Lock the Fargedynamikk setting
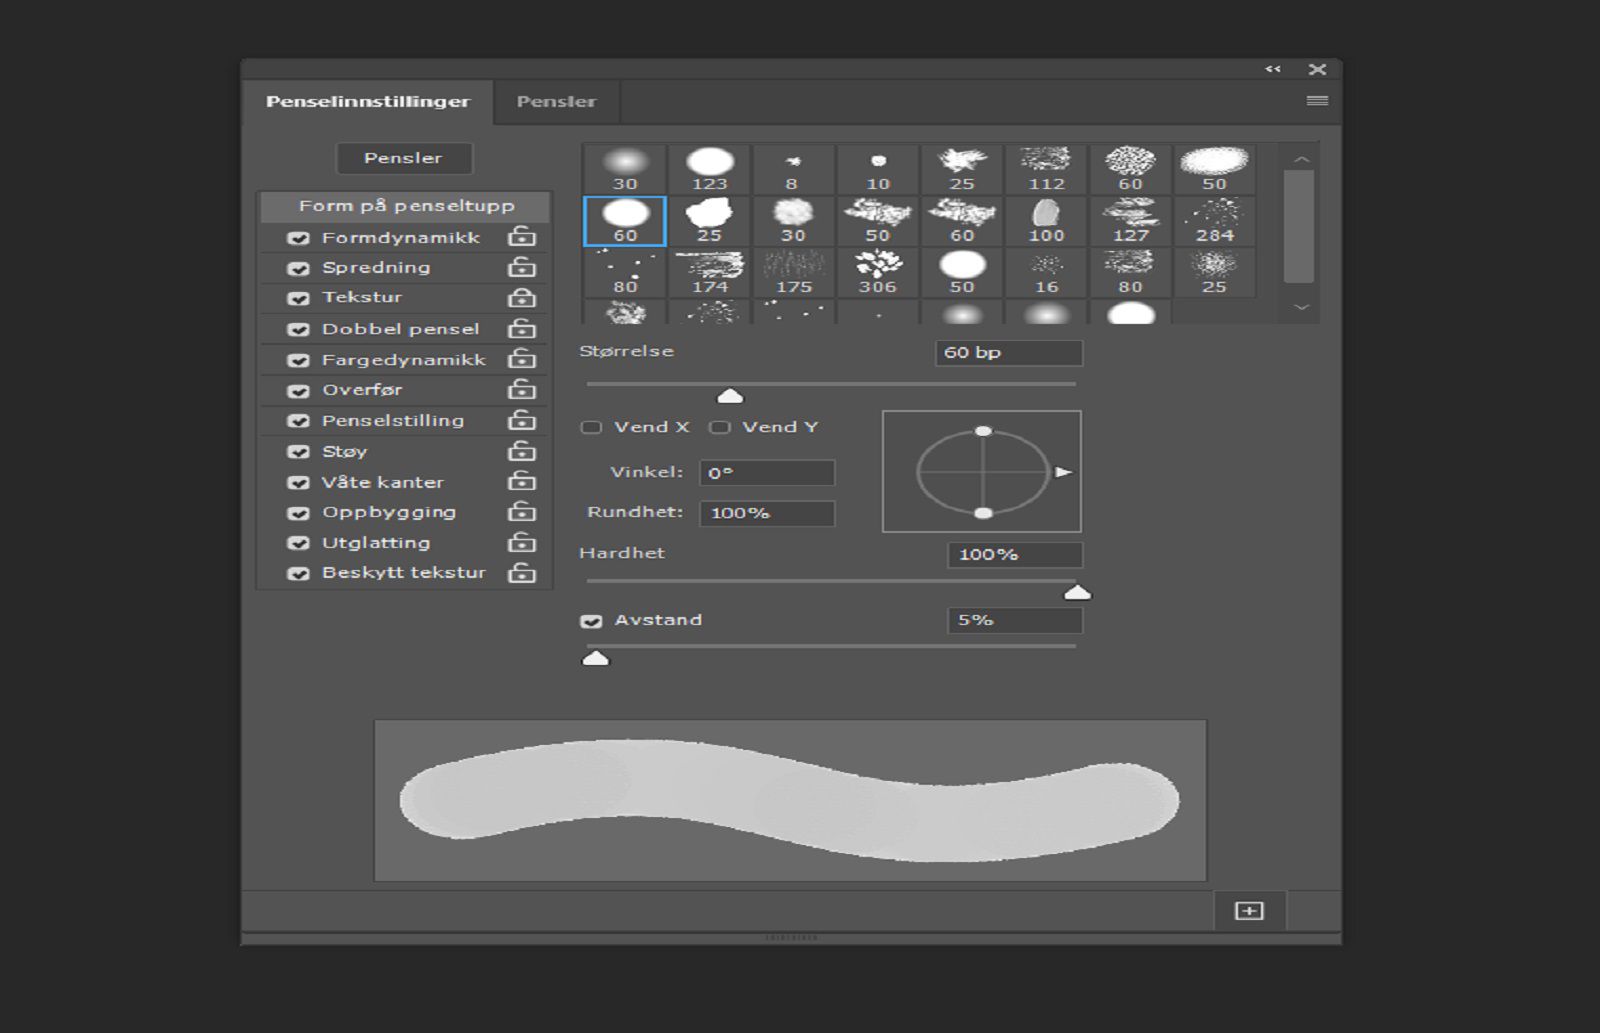Screen dimensions: 1600x1033 tap(522, 359)
